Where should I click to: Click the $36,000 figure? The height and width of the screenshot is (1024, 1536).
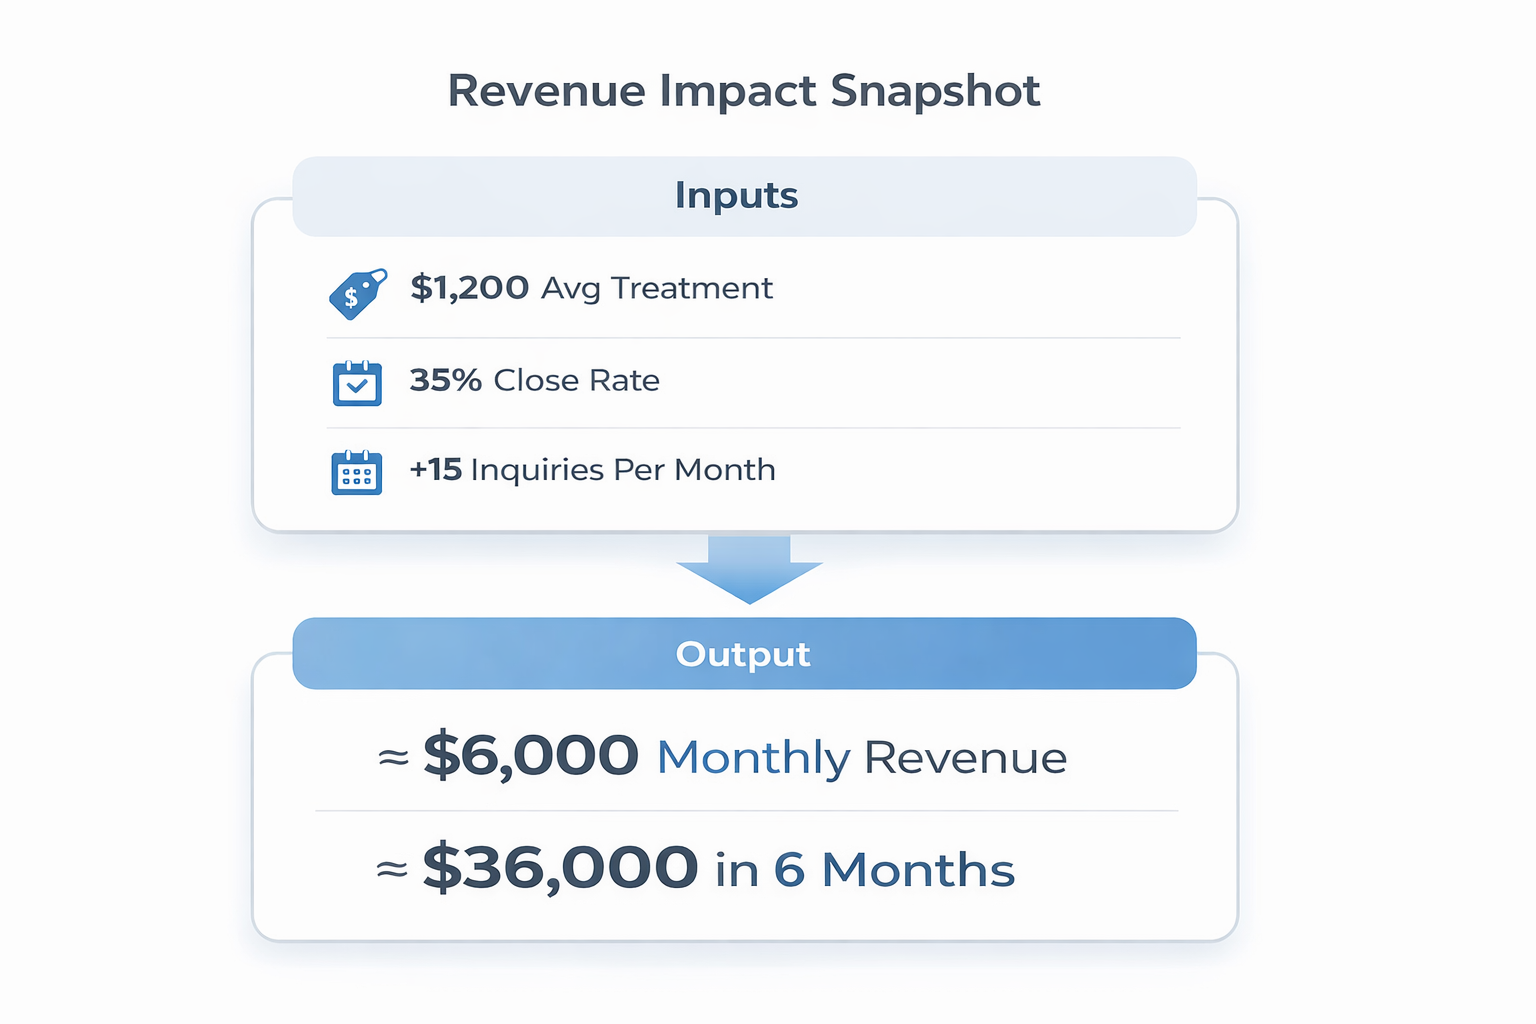tap(560, 867)
